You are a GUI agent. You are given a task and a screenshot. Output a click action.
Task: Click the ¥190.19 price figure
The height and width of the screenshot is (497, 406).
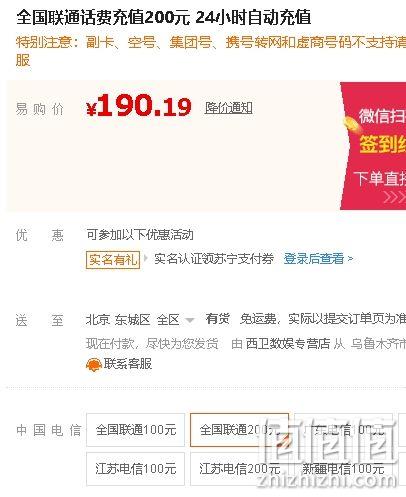click(x=139, y=106)
